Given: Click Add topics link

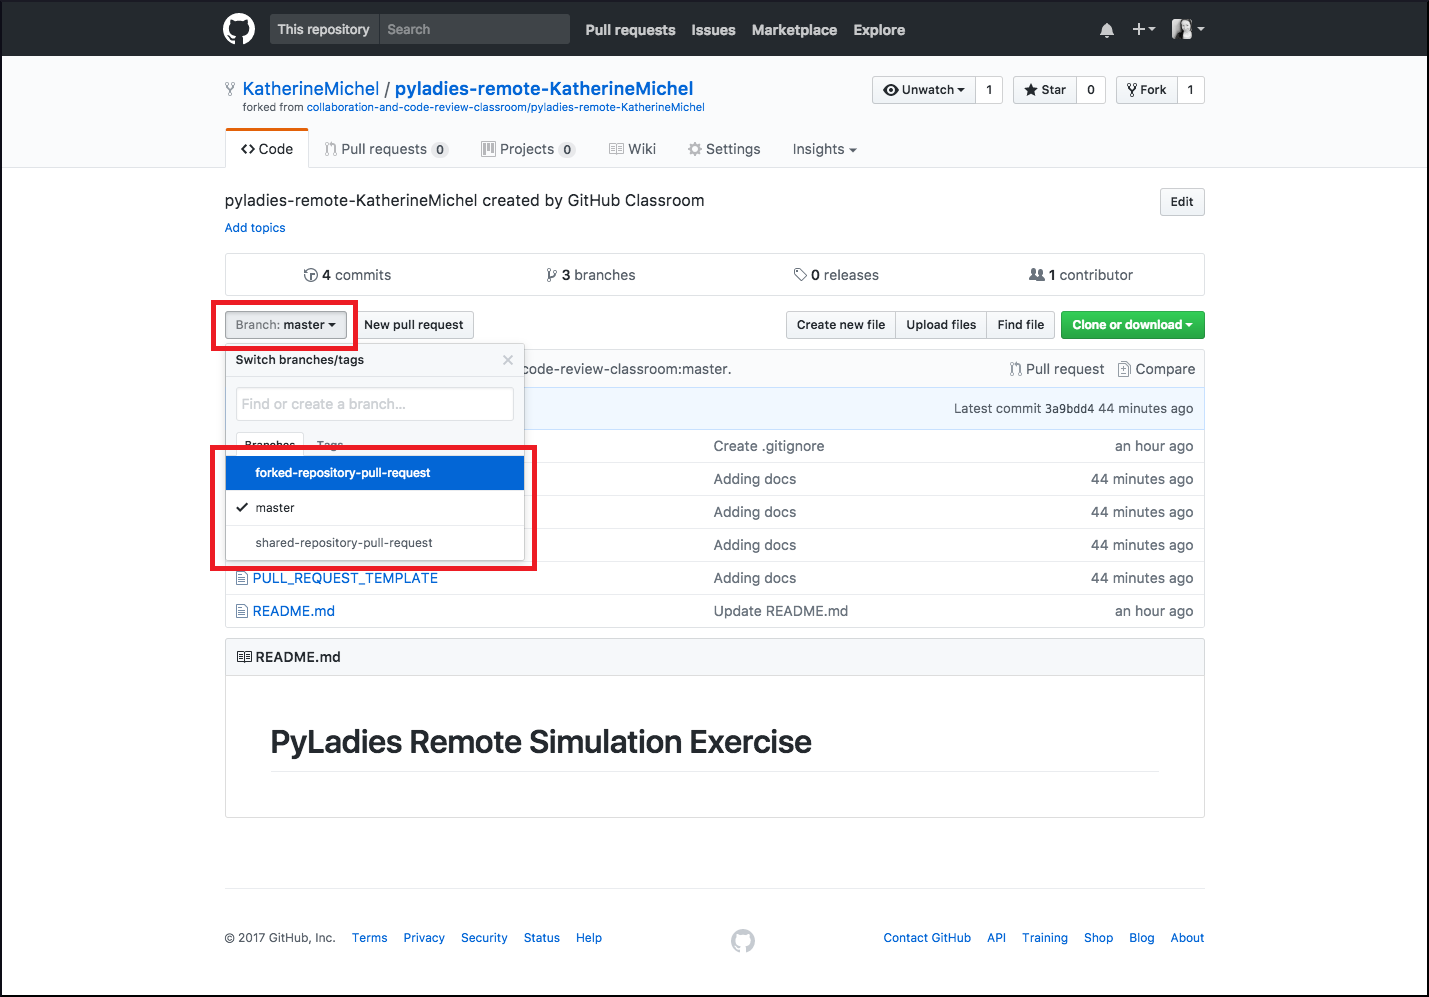Looking at the screenshot, I should pyautogui.click(x=255, y=228).
